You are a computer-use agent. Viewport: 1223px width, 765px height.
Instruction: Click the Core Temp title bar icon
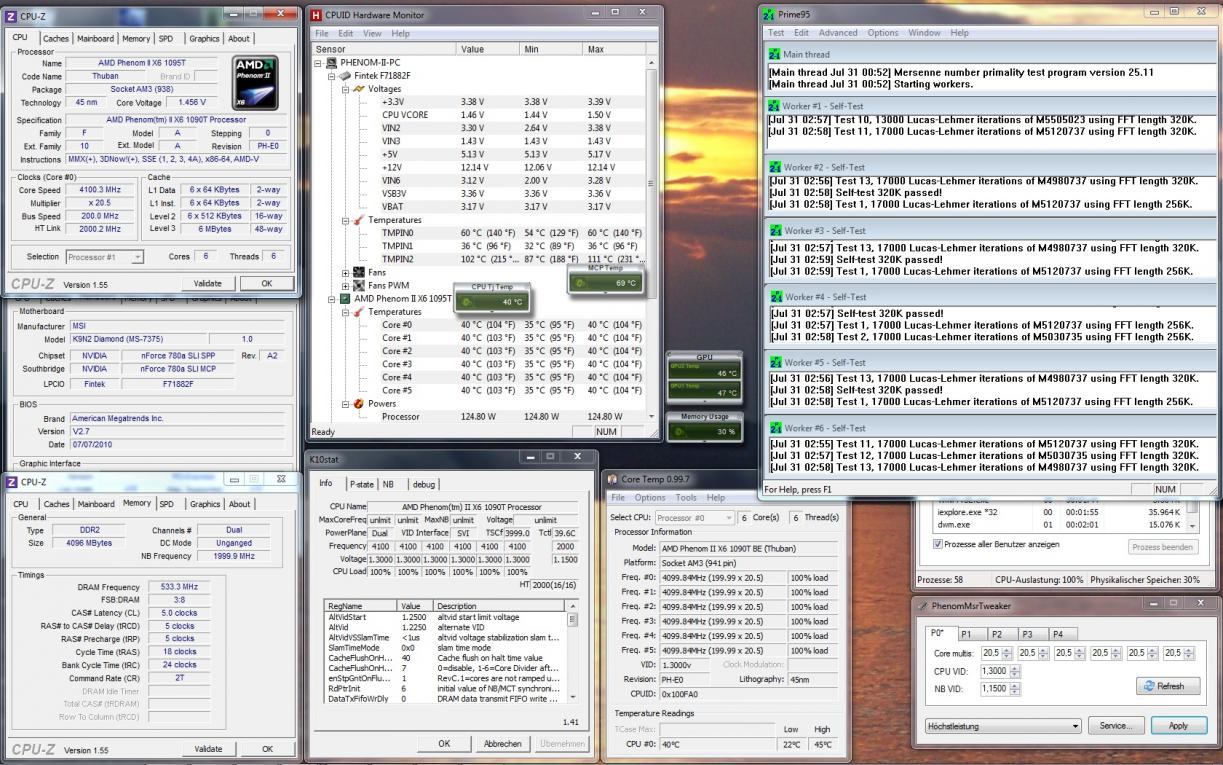click(612, 479)
